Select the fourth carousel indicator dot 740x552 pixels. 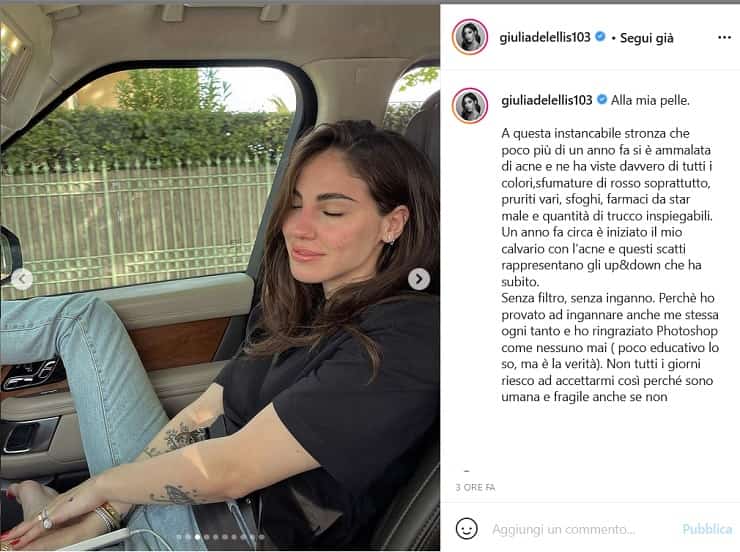coord(207,537)
